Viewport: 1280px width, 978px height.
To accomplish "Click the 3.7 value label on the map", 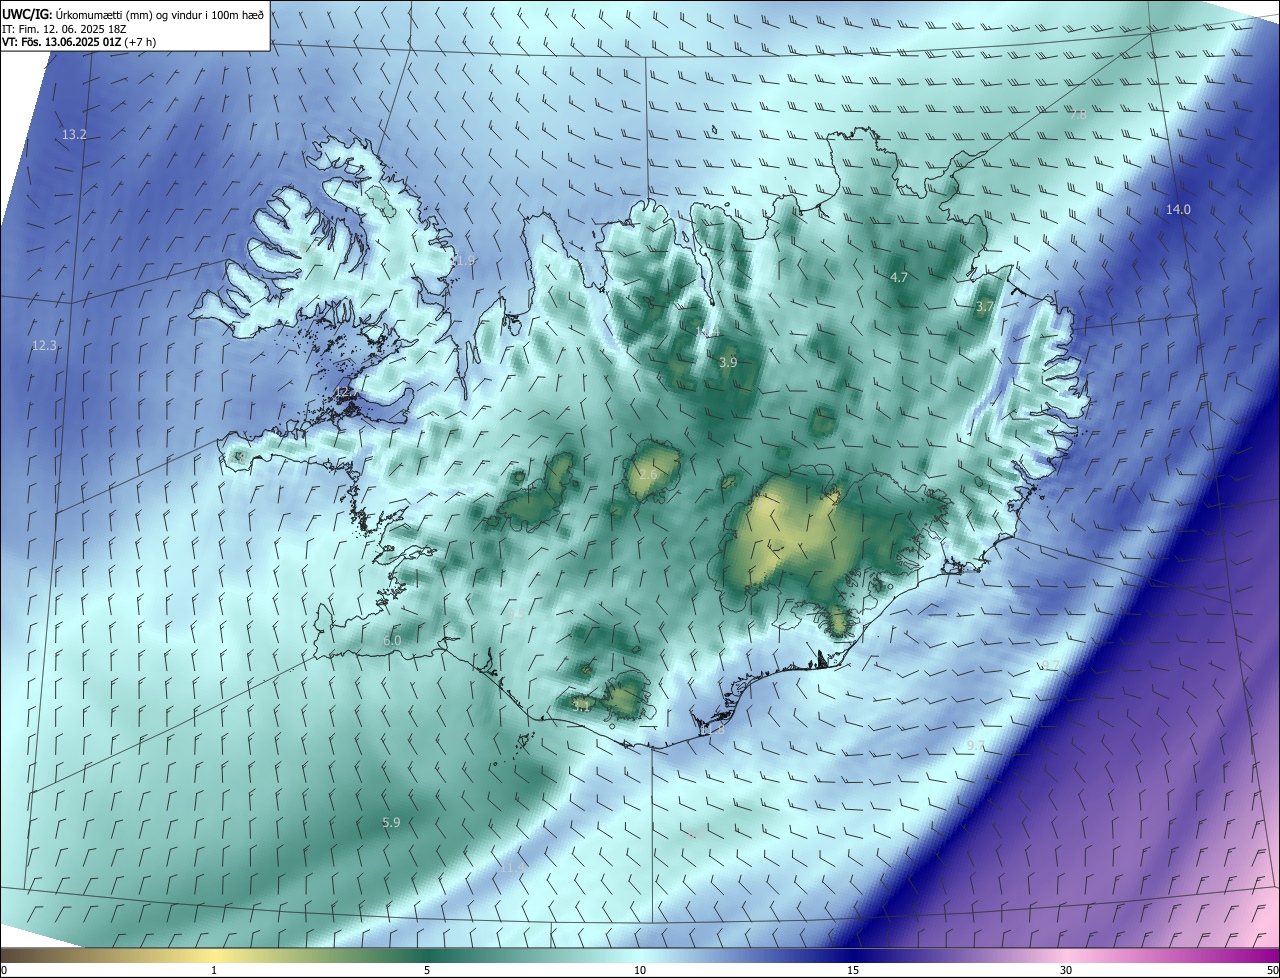I will pos(984,307).
